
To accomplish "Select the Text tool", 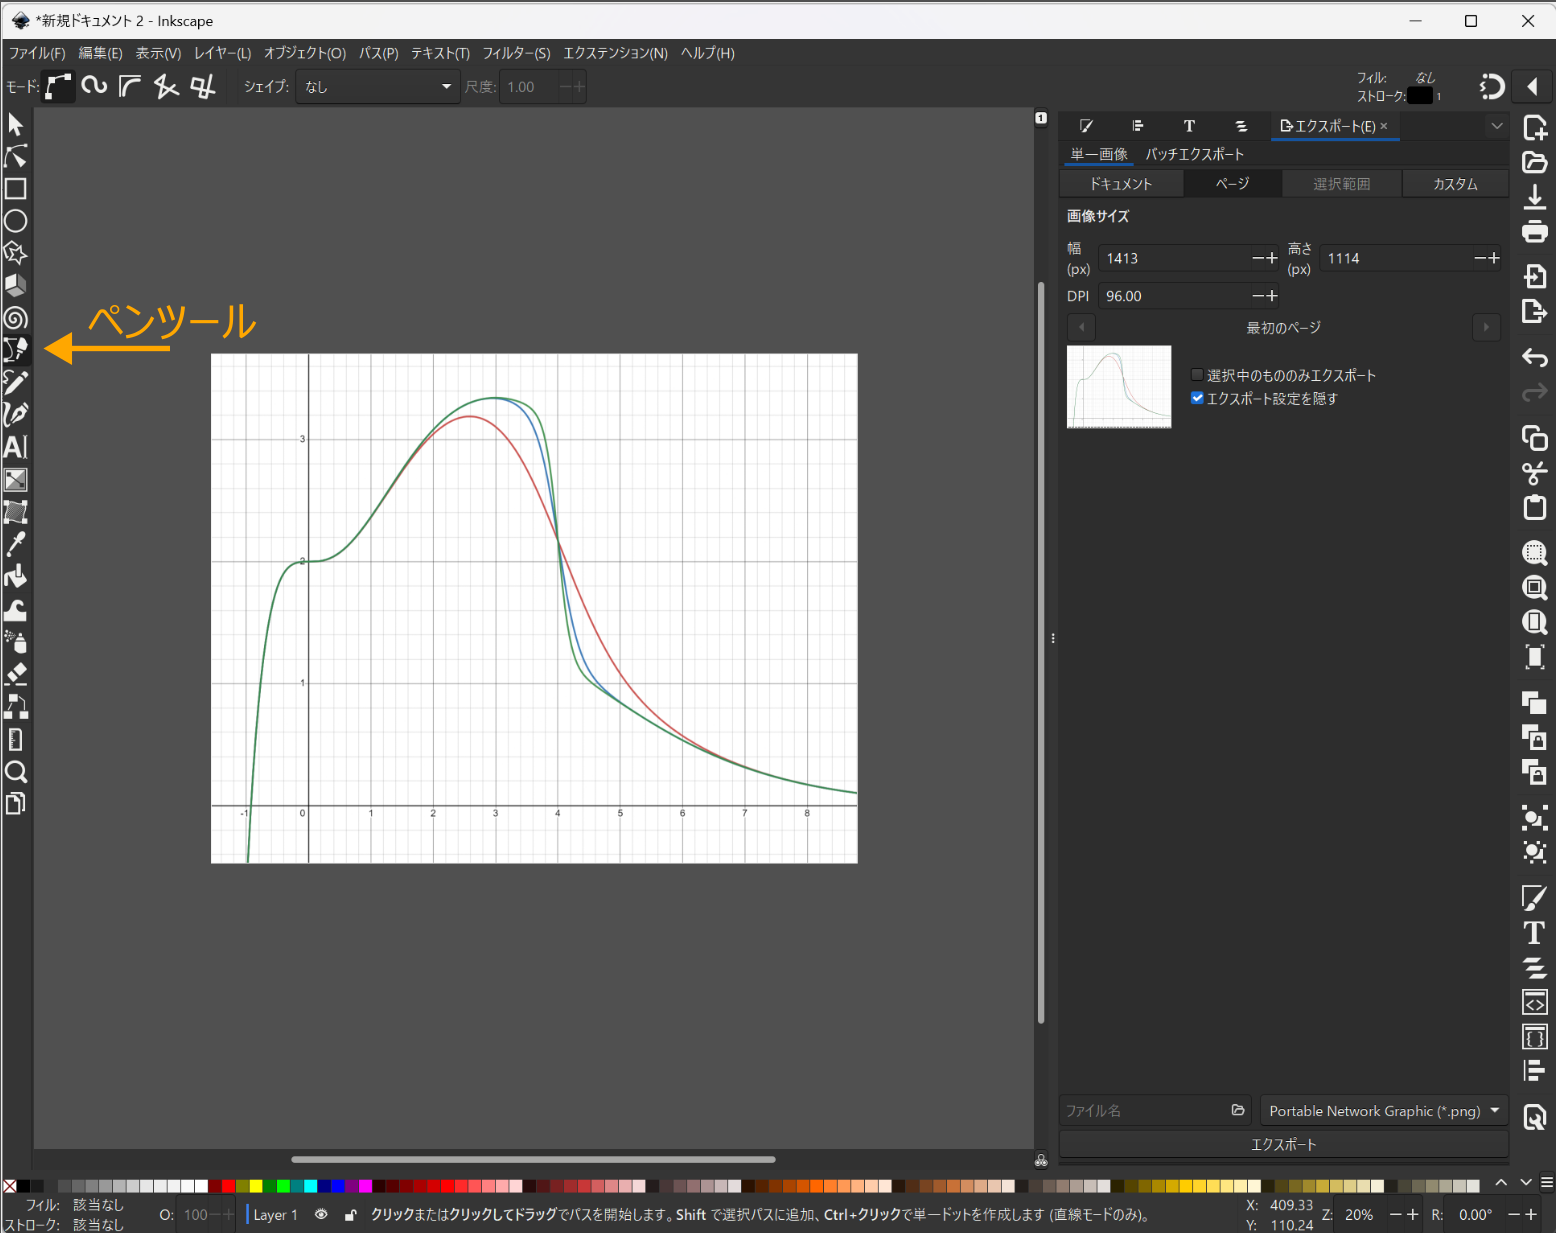I will point(16,448).
